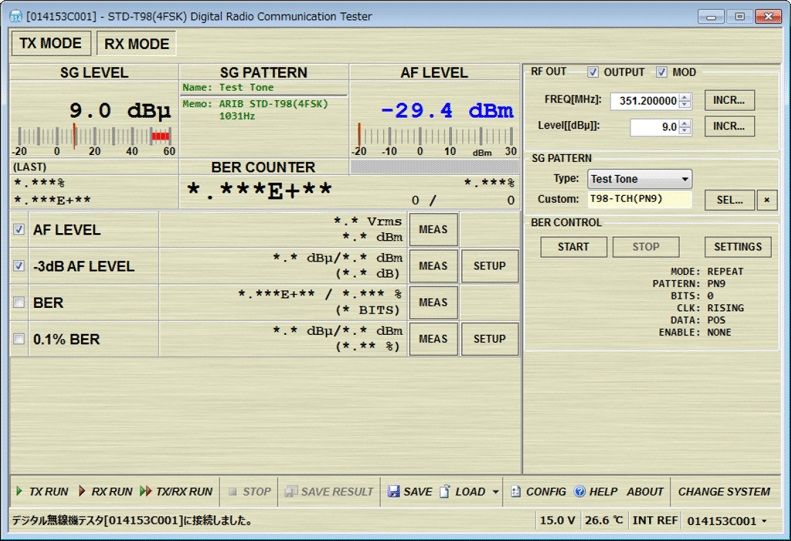Open the SG Pattern Type dropdown
Screen dimensions: 791x541
point(638,179)
